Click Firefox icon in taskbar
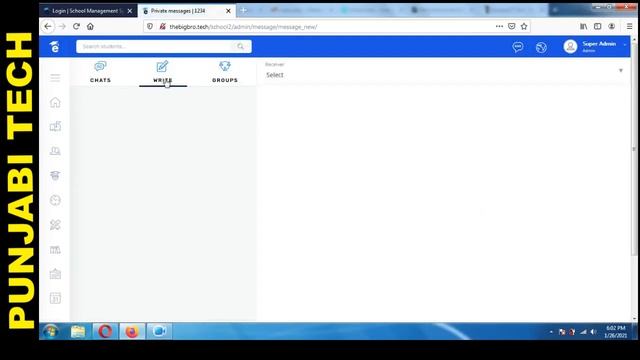The image size is (640, 360). coord(131,331)
